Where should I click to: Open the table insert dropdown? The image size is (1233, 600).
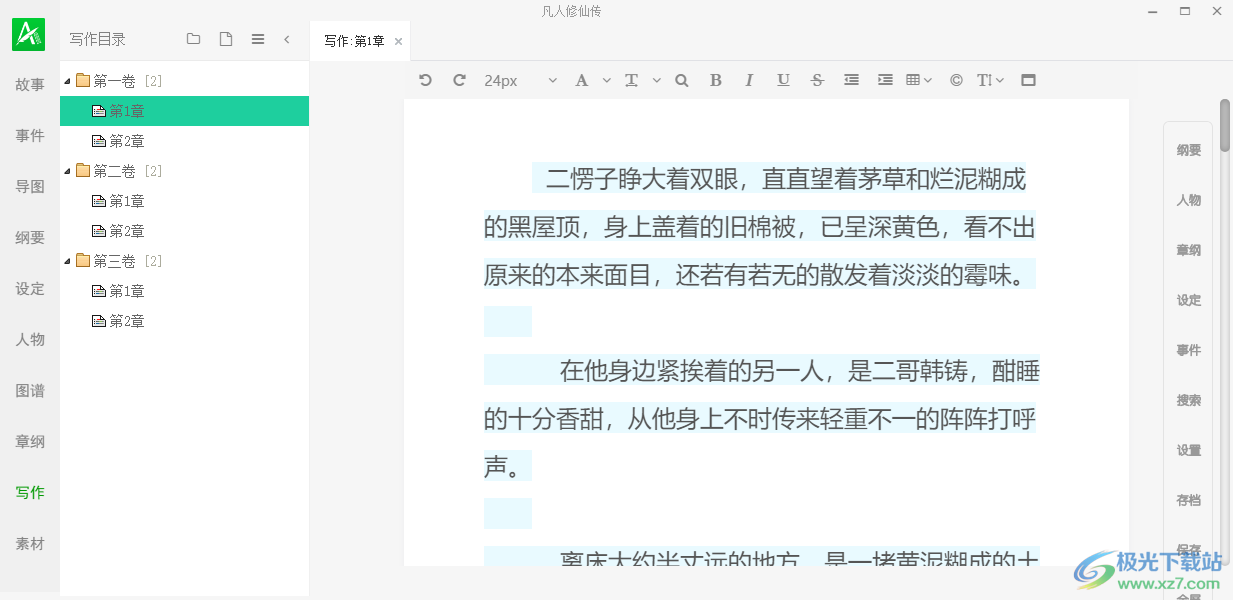918,80
